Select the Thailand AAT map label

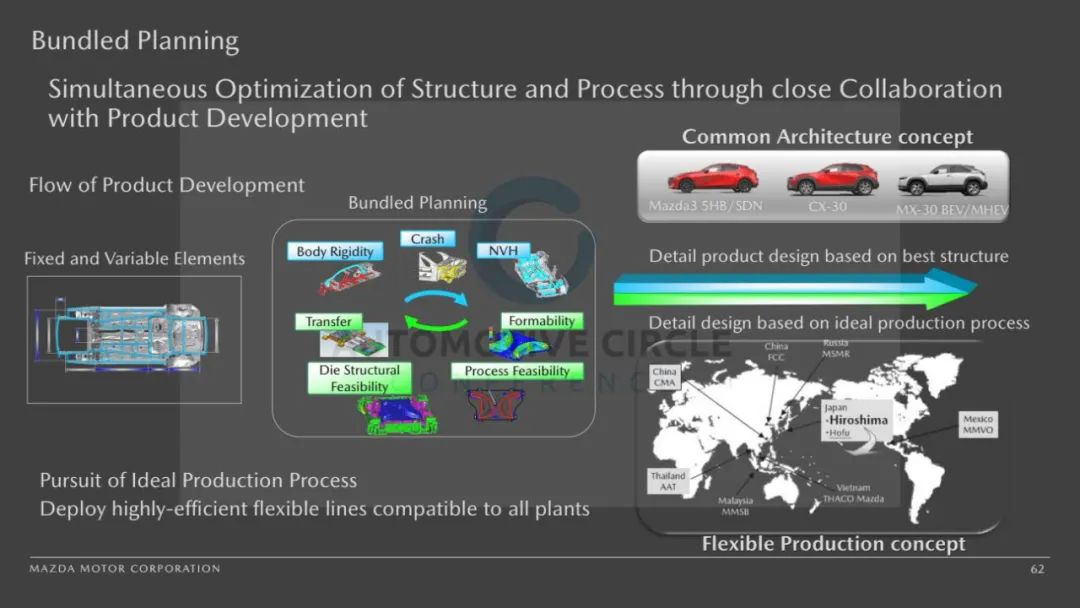tap(668, 481)
